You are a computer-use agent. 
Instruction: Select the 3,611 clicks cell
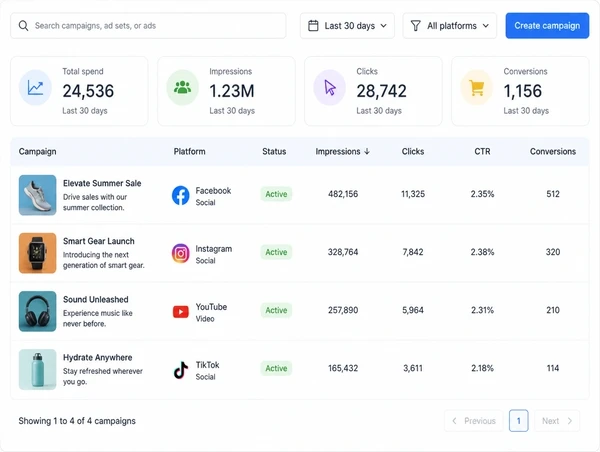(413, 368)
